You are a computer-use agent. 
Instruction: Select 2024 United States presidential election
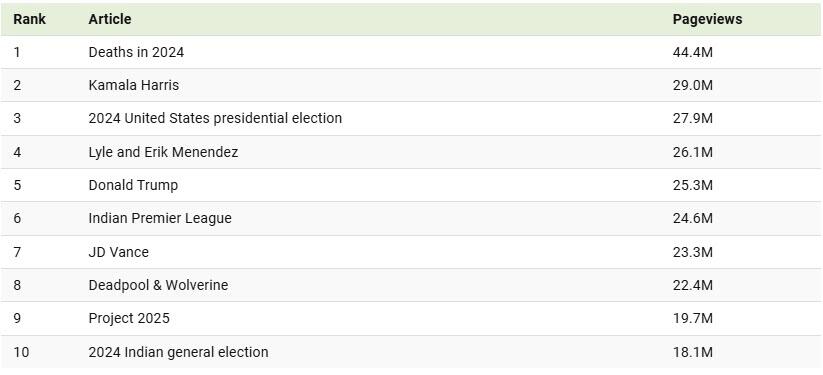click(215, 118)
